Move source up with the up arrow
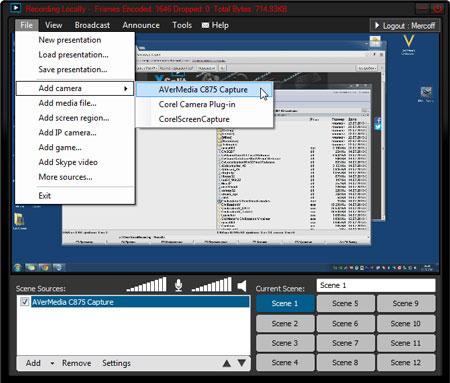This screenshot has width=450, height=383. (x=227, y=363)
